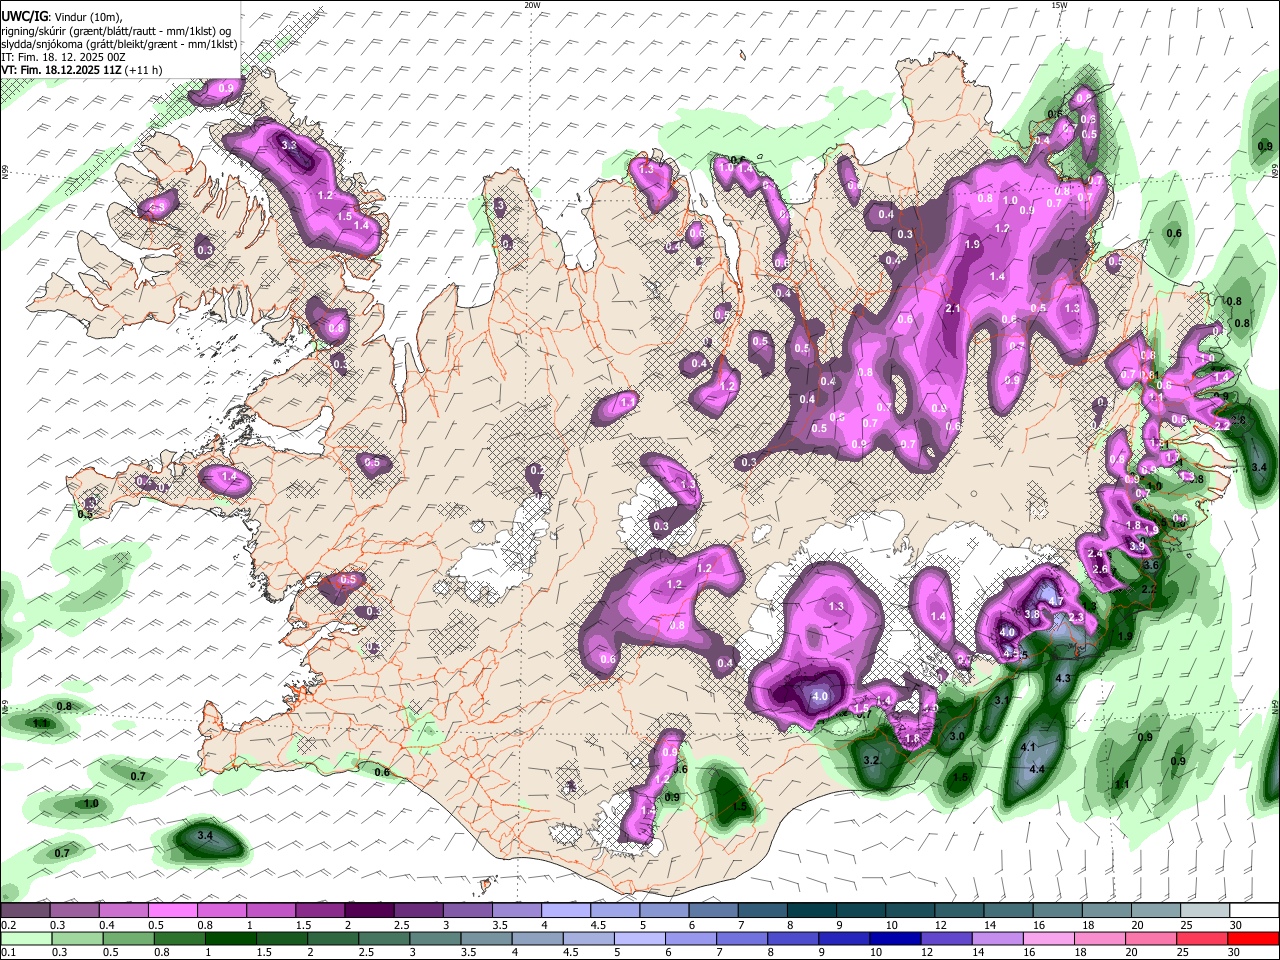The height and width of the screenshot is (960, 1280).
Task: Click the darkest purple swatch in the legend
Action: 368,911
